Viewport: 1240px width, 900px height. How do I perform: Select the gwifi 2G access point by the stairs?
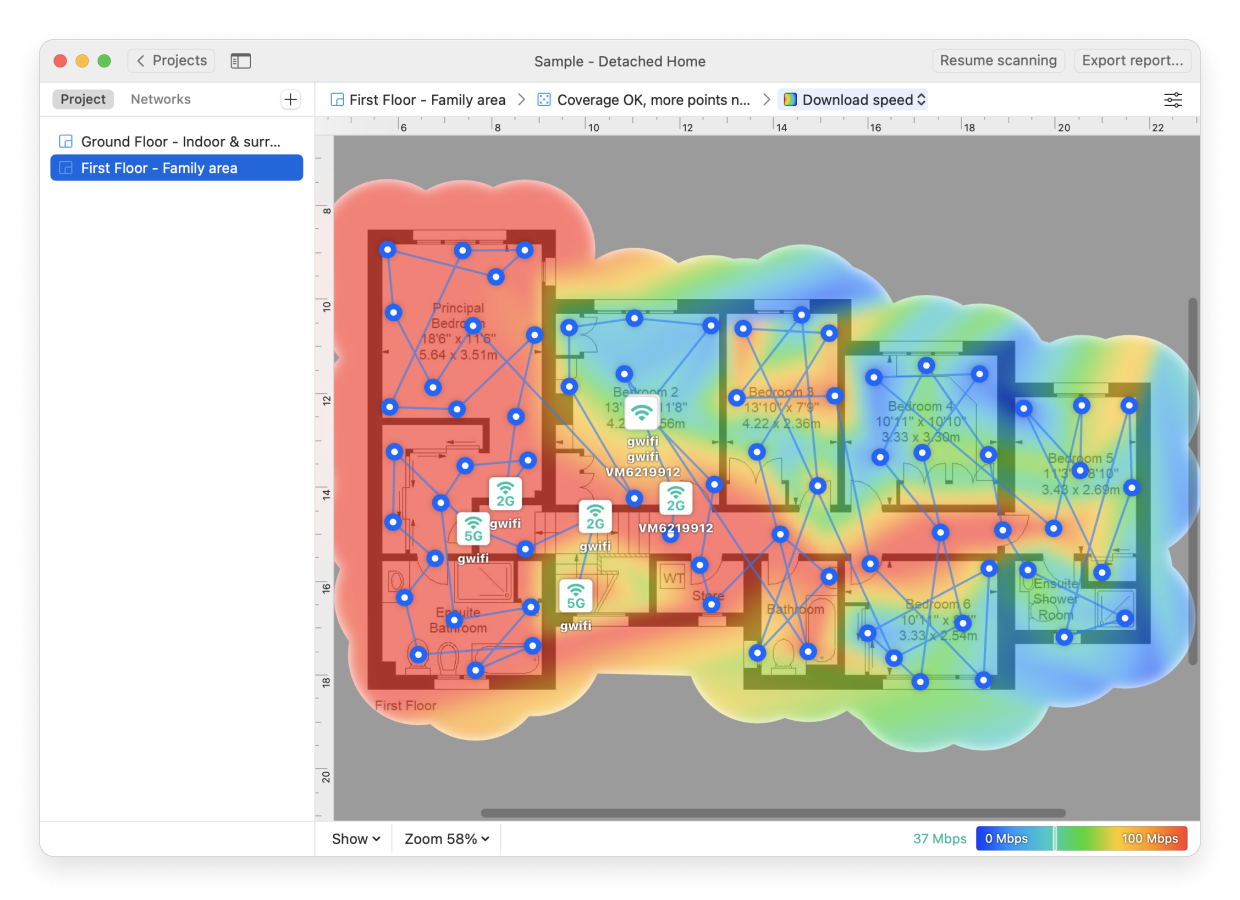point(595,517)
